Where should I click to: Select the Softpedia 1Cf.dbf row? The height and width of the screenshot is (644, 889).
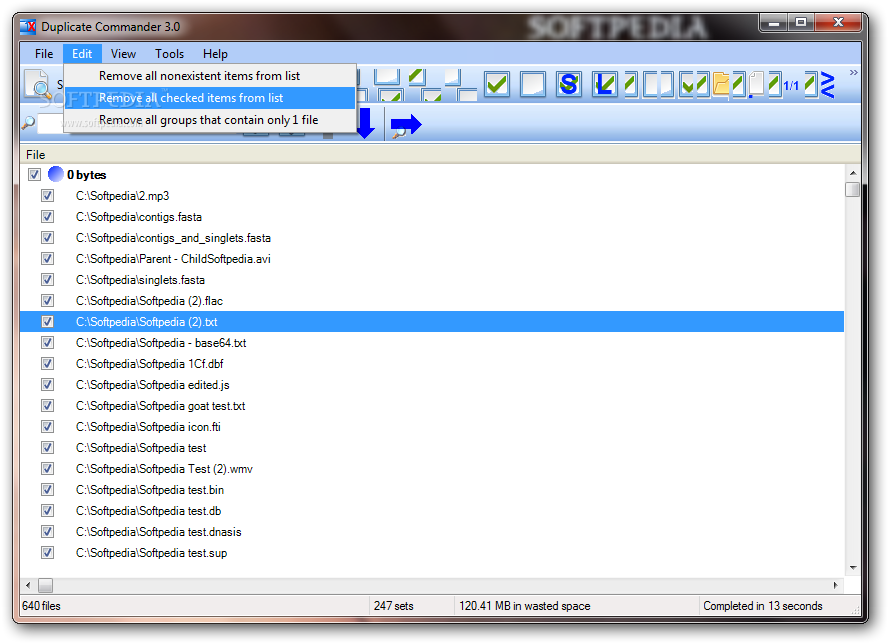coord(432,363)
